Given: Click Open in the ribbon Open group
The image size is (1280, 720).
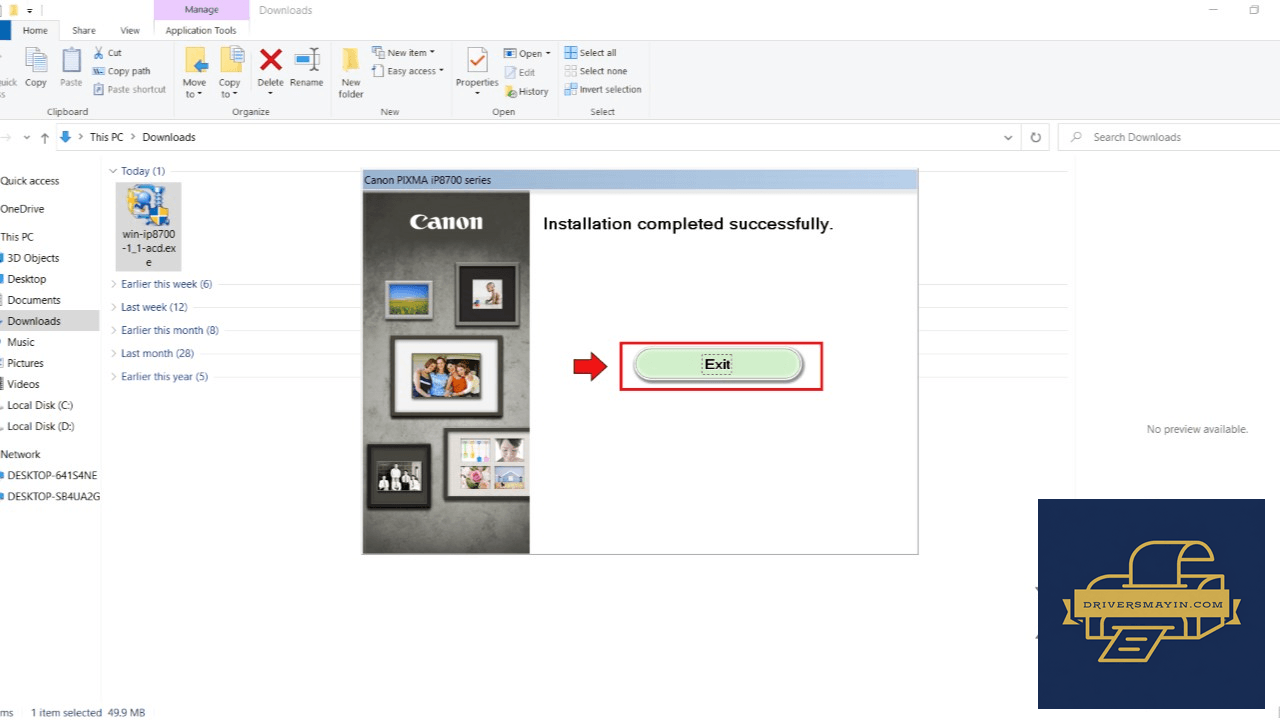Looking at the screenshot, I should [527, 53].
